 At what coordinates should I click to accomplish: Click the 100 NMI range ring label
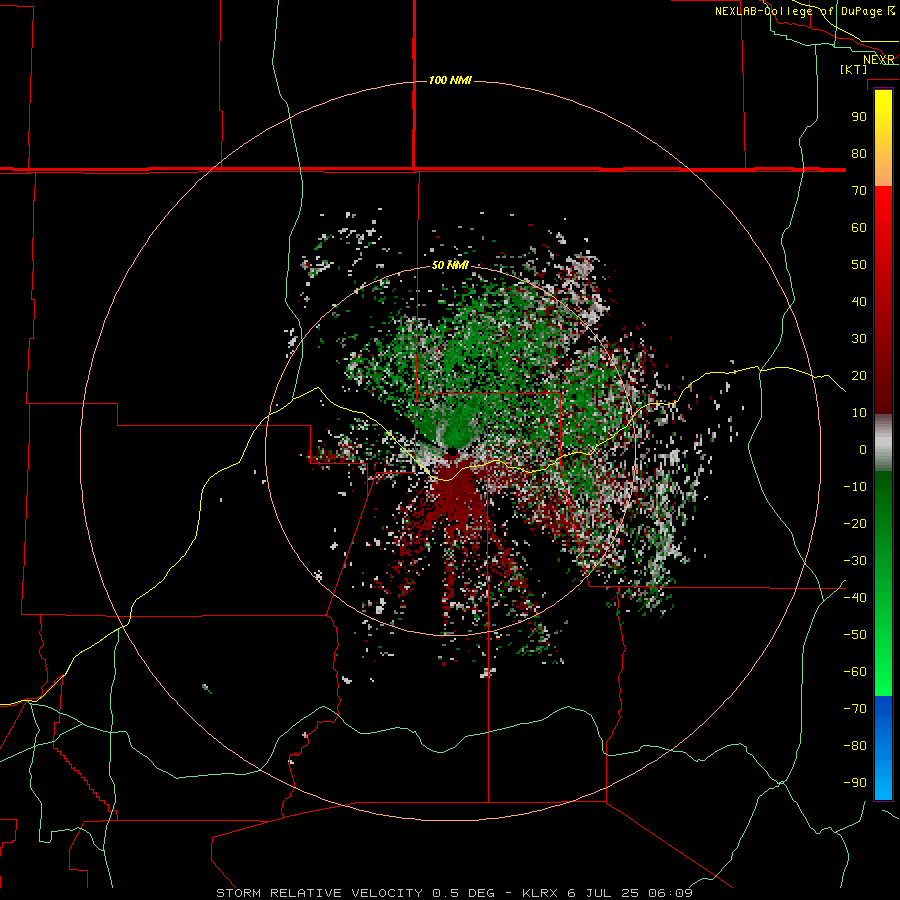pyautogui.click(x=450, y=80)
